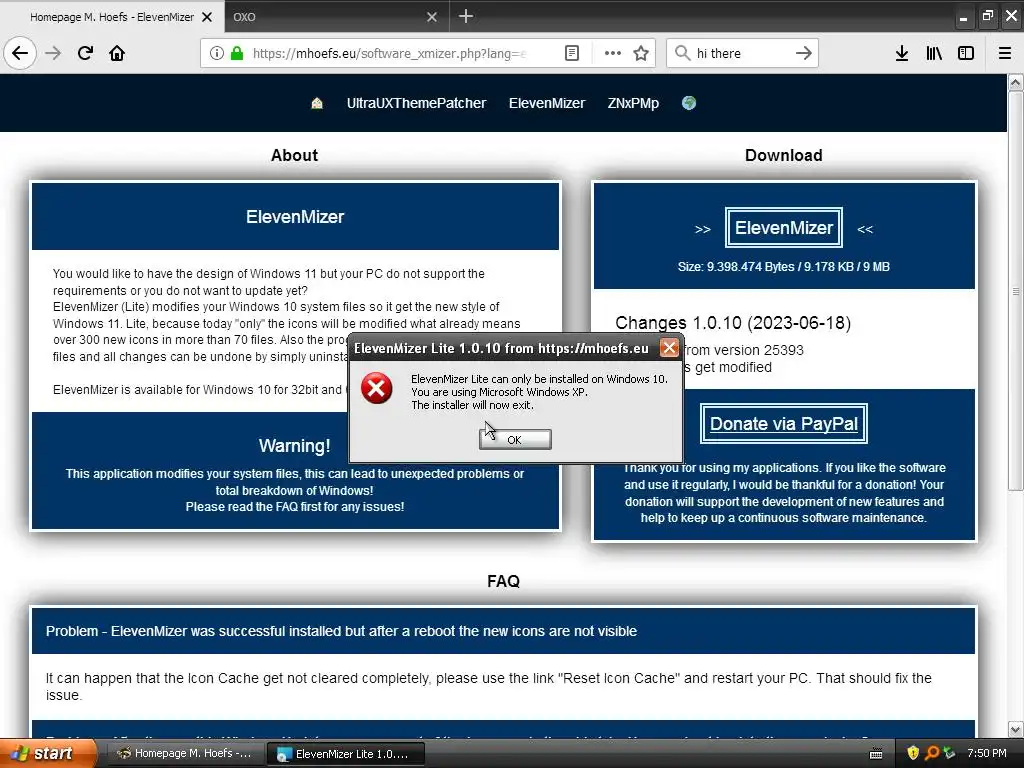
Task: Click the globe language icon
Action: tap(688, 103)
